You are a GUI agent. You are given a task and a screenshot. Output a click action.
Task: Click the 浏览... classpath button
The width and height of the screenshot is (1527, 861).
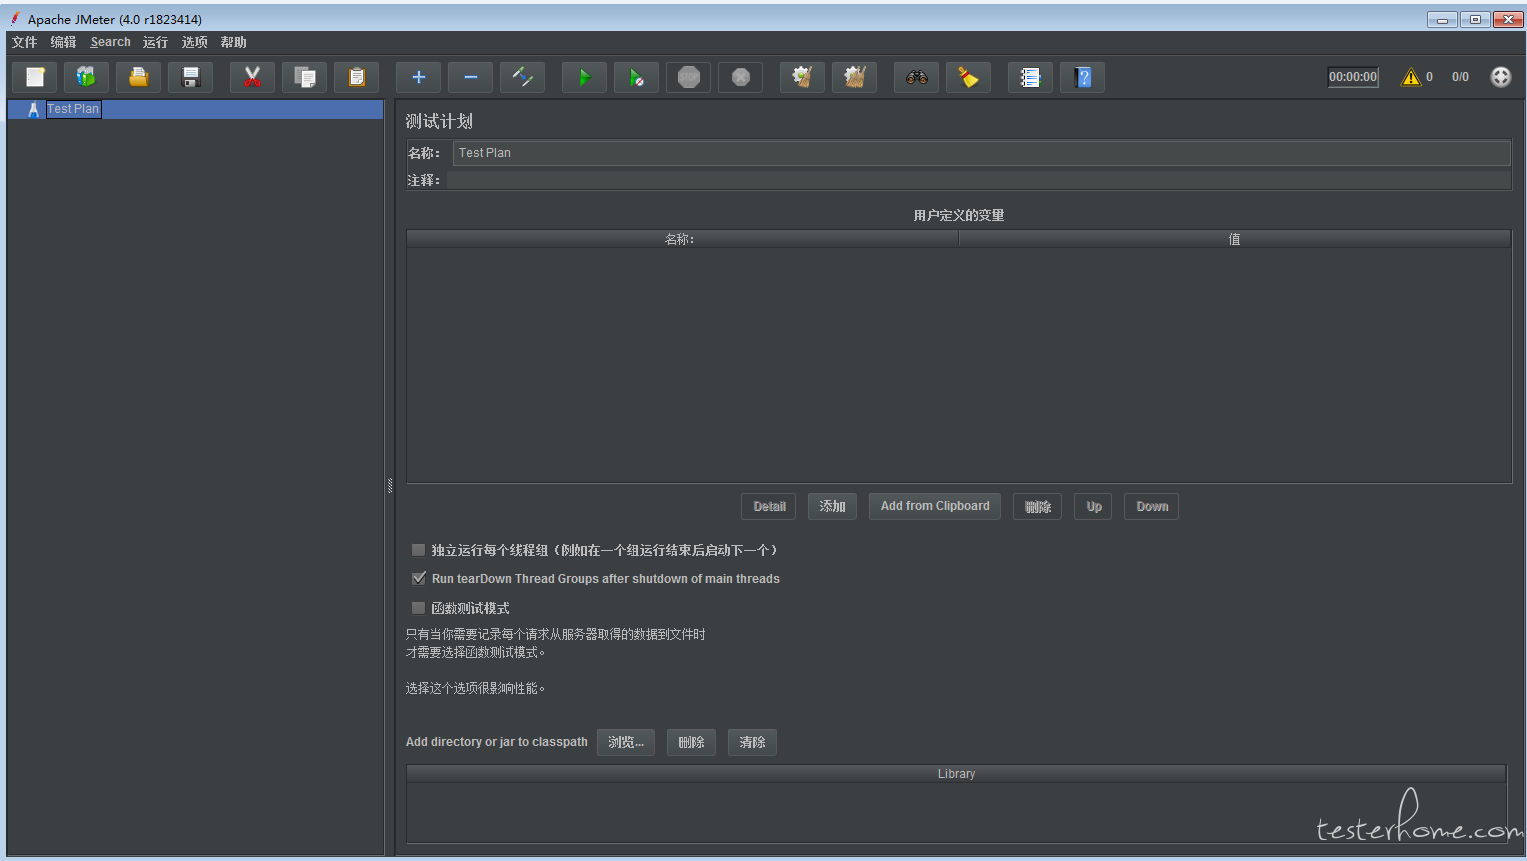tap(626, 742)
